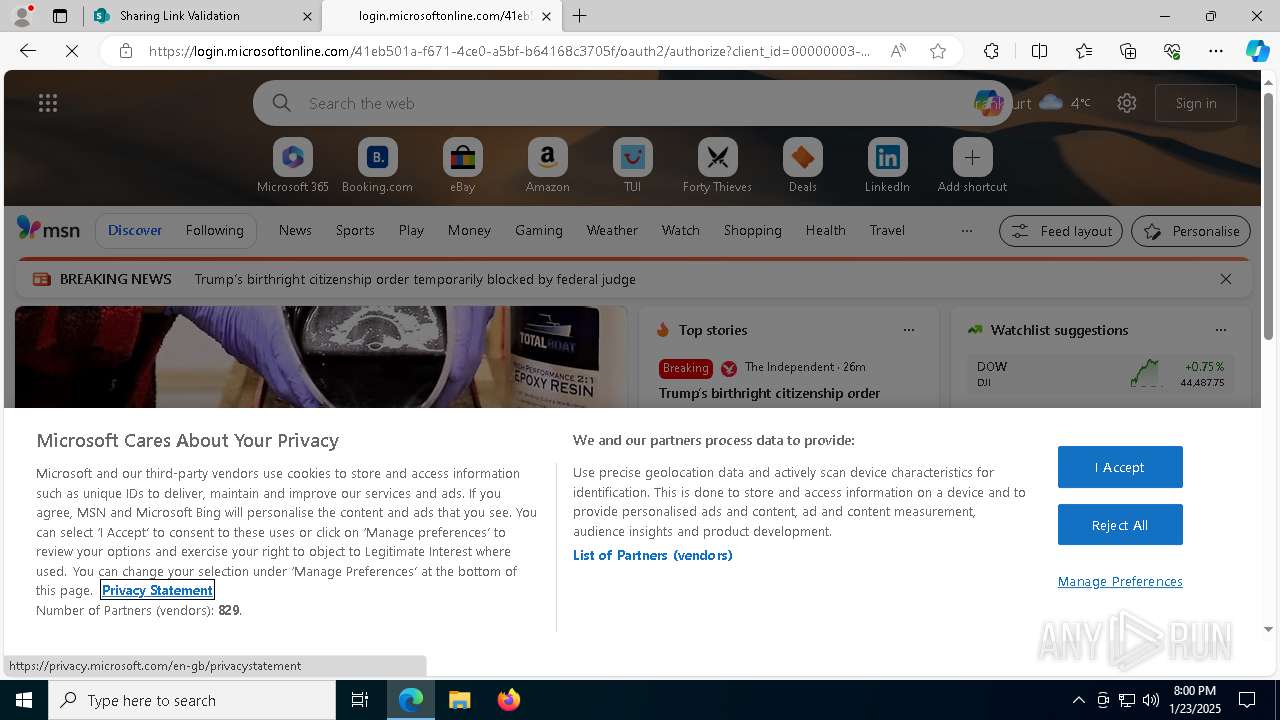Open the Gaming category
This screenshot has width=1280, height=720.
[539, 231]
